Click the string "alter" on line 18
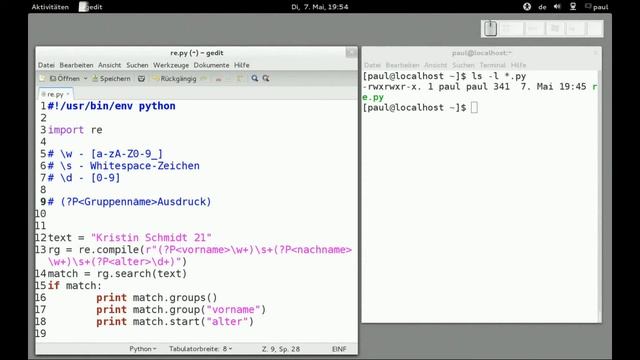640x360 pixels. [x=227, y=322]
